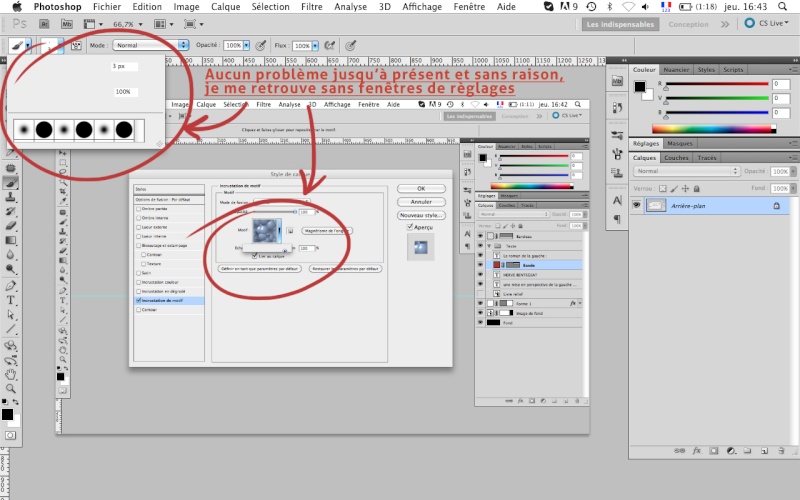Screen dimensions: 800x500
Task: Select the Eraser tool
Action: point(11,226)
